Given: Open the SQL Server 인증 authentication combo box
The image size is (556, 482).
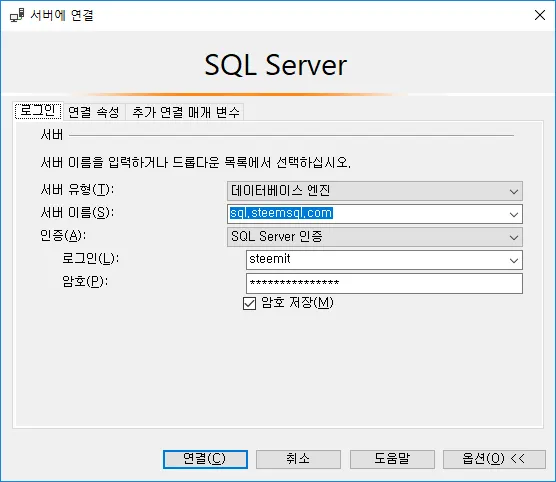Looking at the screenshot, I should [x=375, y=237].
